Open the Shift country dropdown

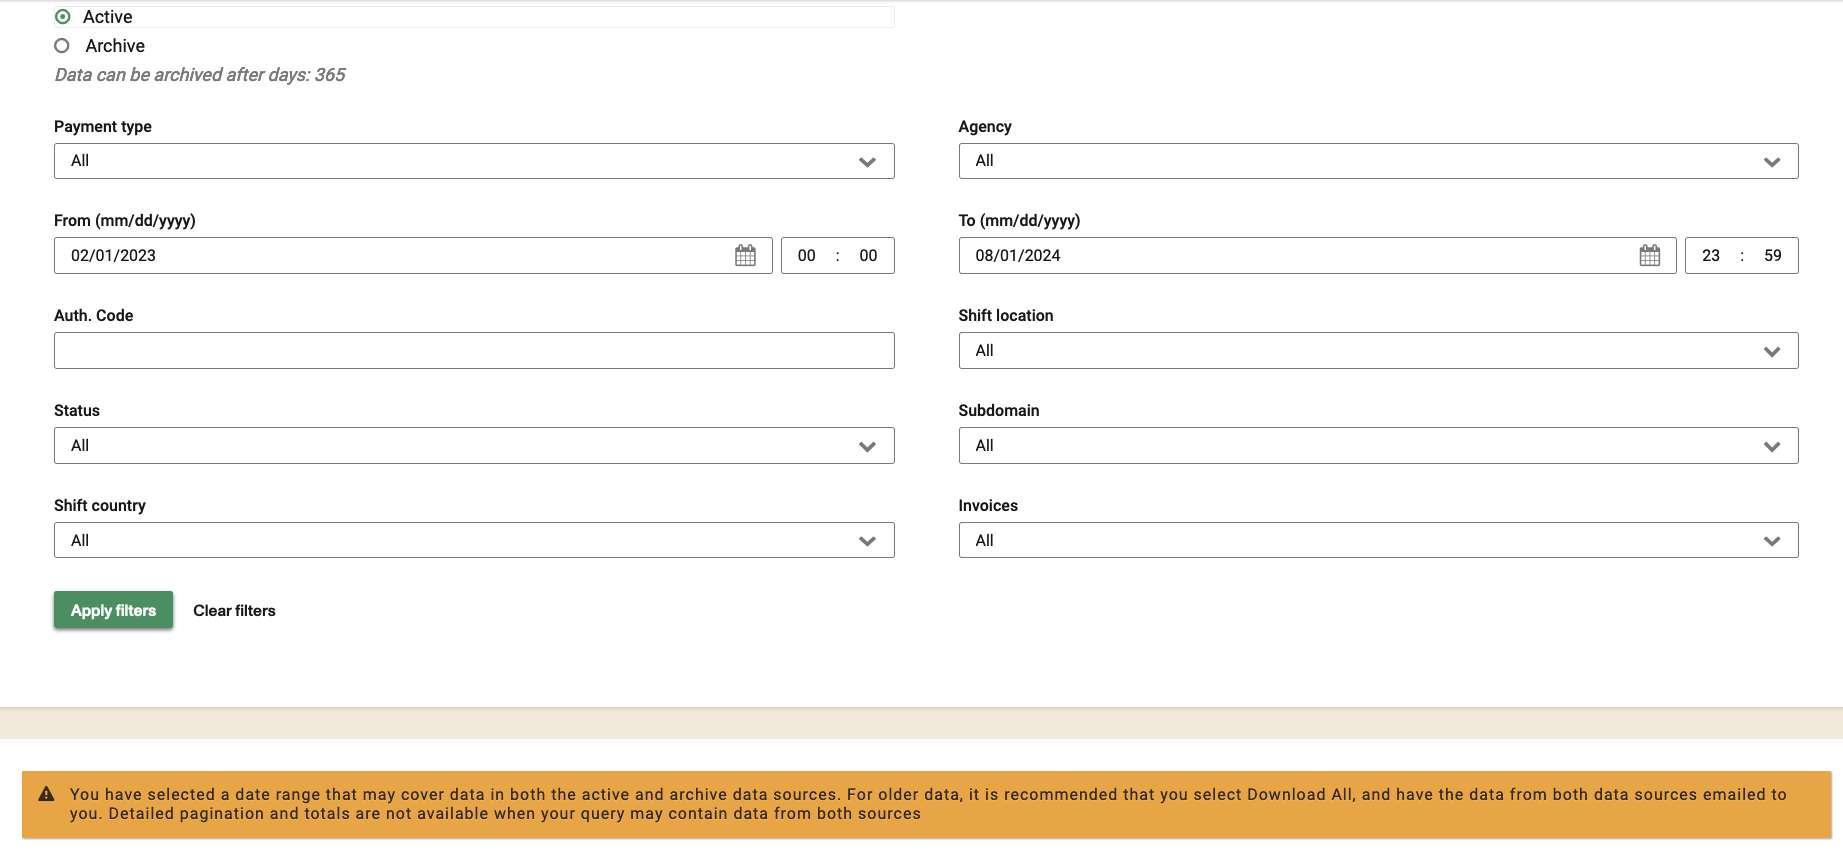(x=474, y=541)
